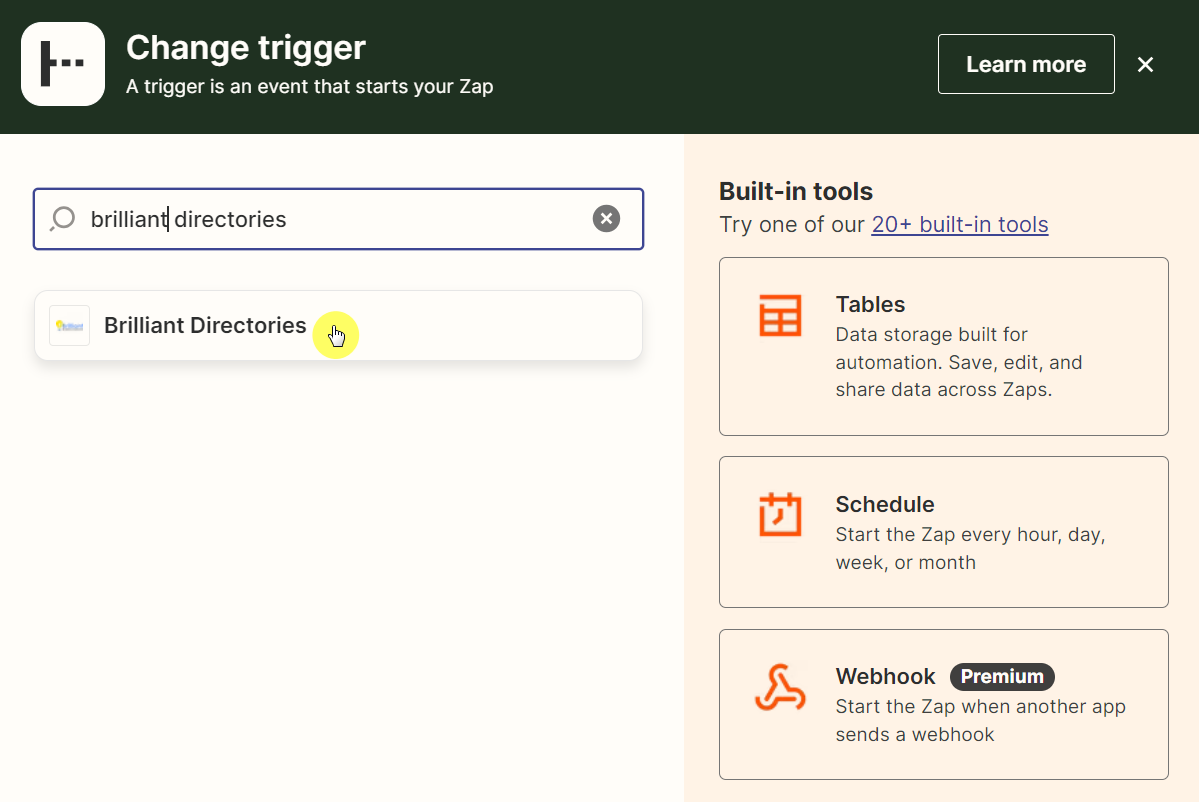Click the Webhook description text
Image resolution: width=1199 pixels, height=802 pixels.
[x=980, y=720]
